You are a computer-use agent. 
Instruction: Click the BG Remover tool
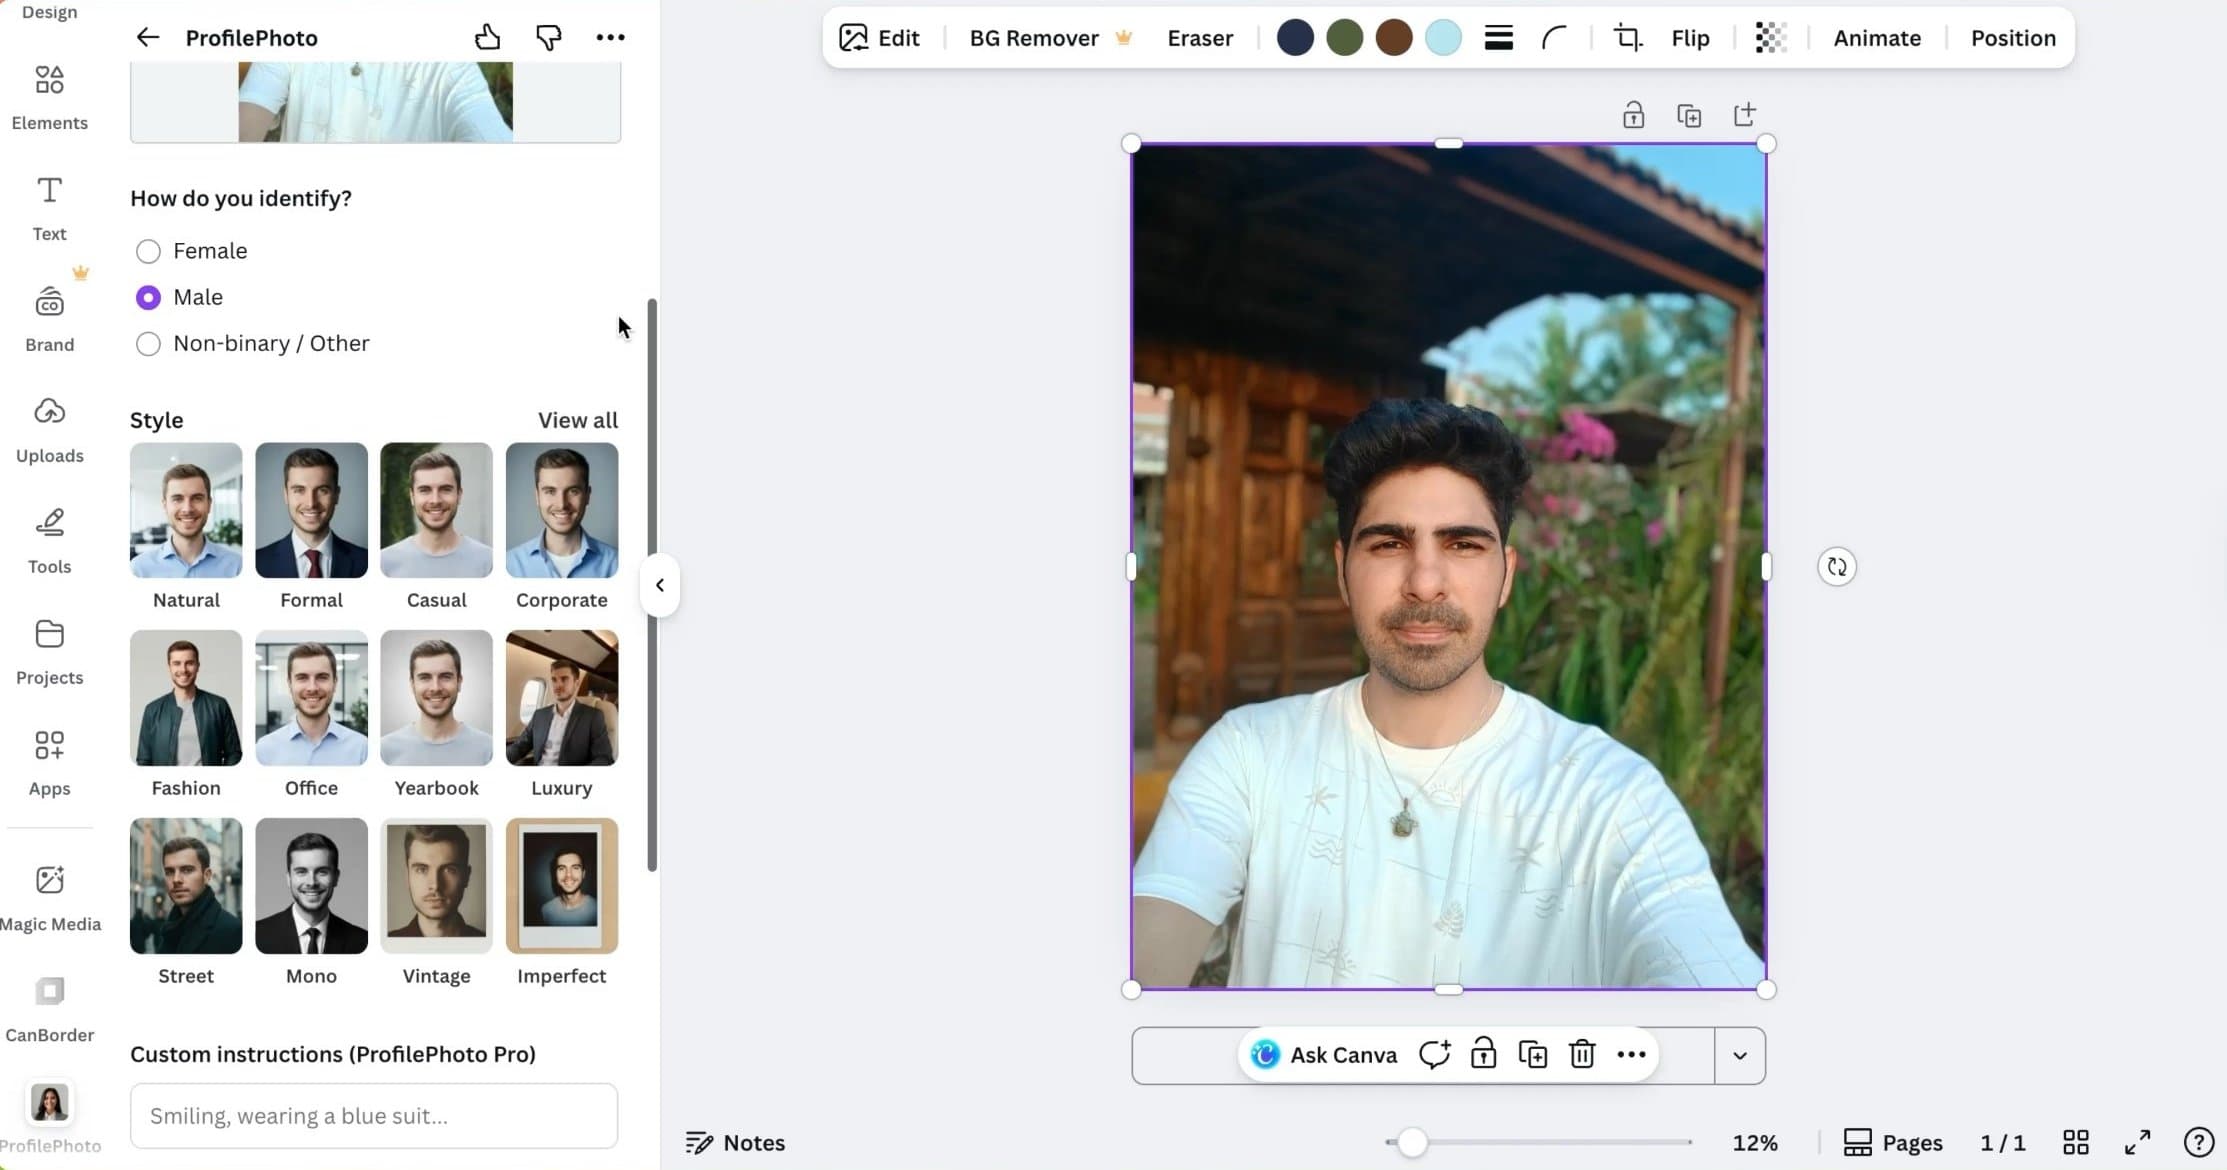1032,38
